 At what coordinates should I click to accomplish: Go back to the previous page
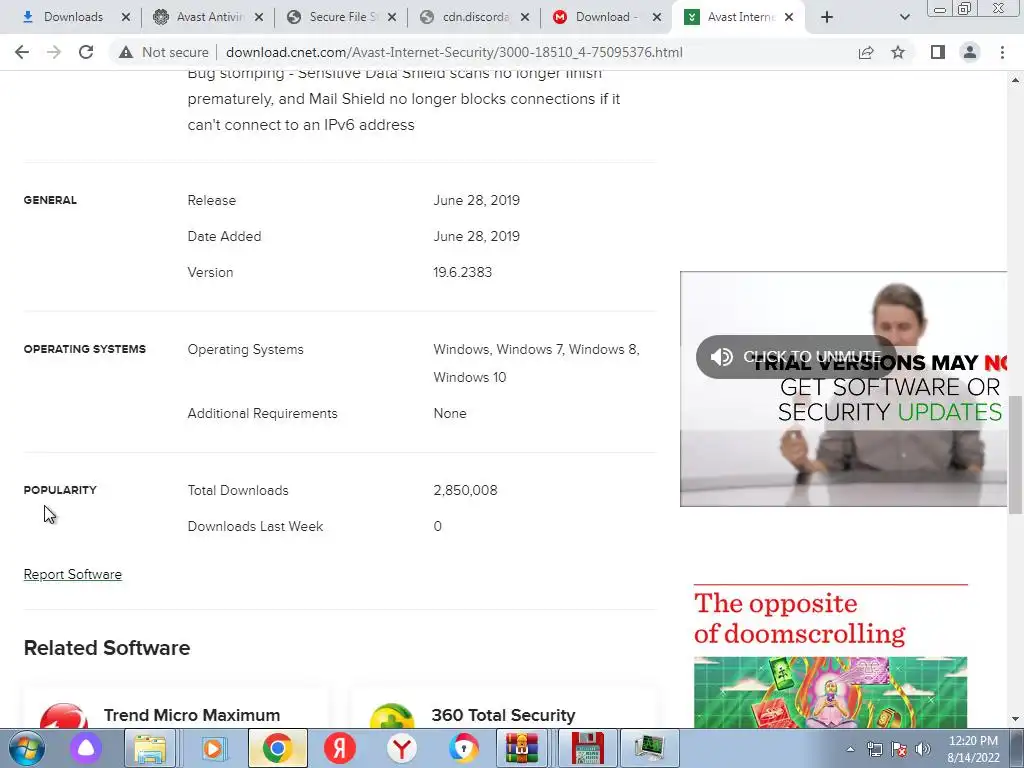point(22,52)
